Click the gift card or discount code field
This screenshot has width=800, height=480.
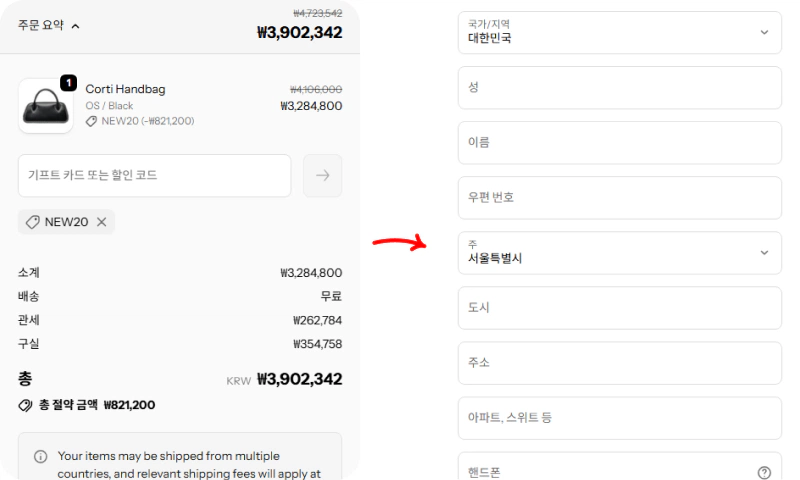click(155, 175)
